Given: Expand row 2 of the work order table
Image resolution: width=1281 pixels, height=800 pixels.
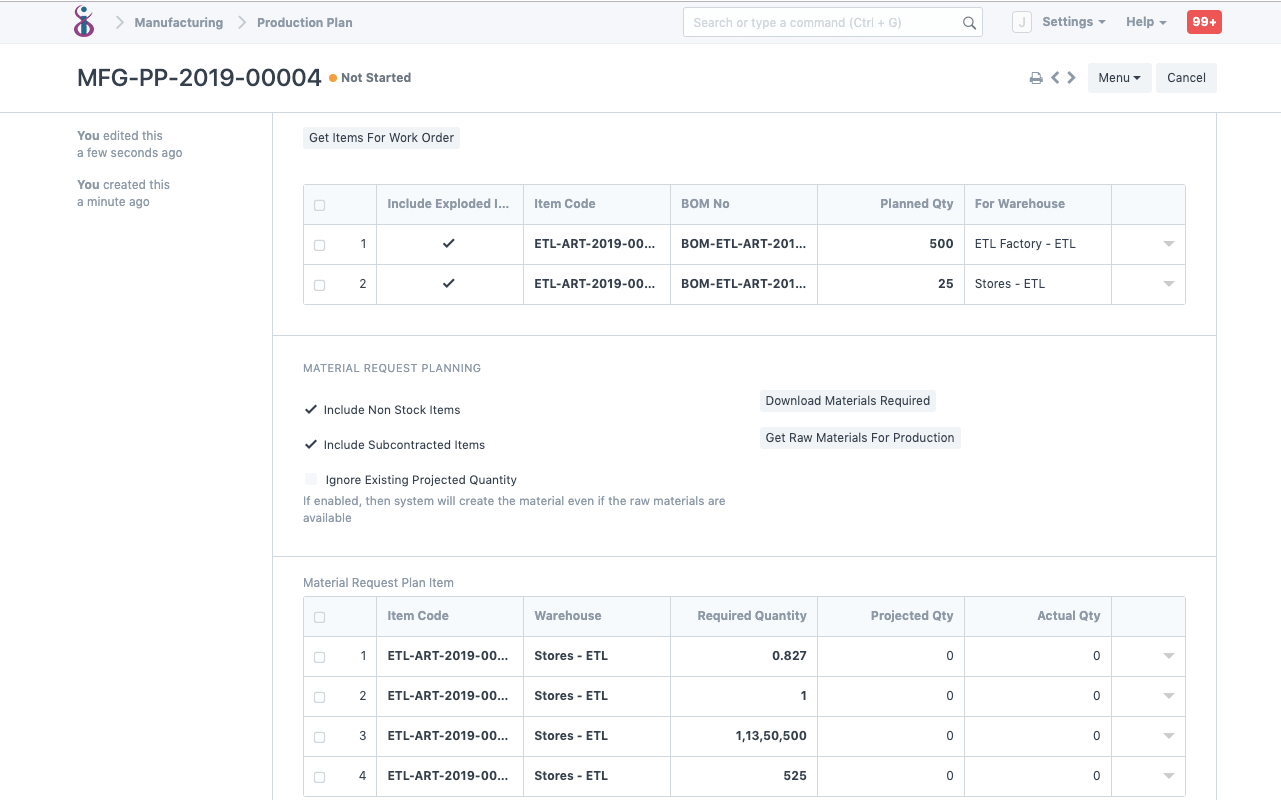Looking at the screenshot, I should 1167,284.
